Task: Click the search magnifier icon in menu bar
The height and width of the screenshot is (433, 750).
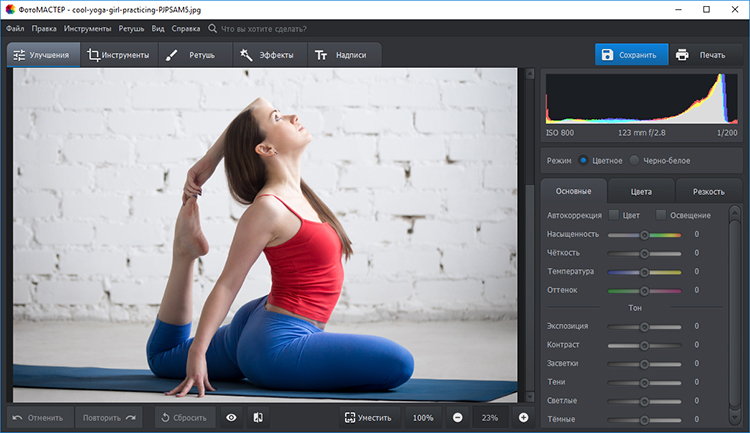Action: click(x=212, y=29)
